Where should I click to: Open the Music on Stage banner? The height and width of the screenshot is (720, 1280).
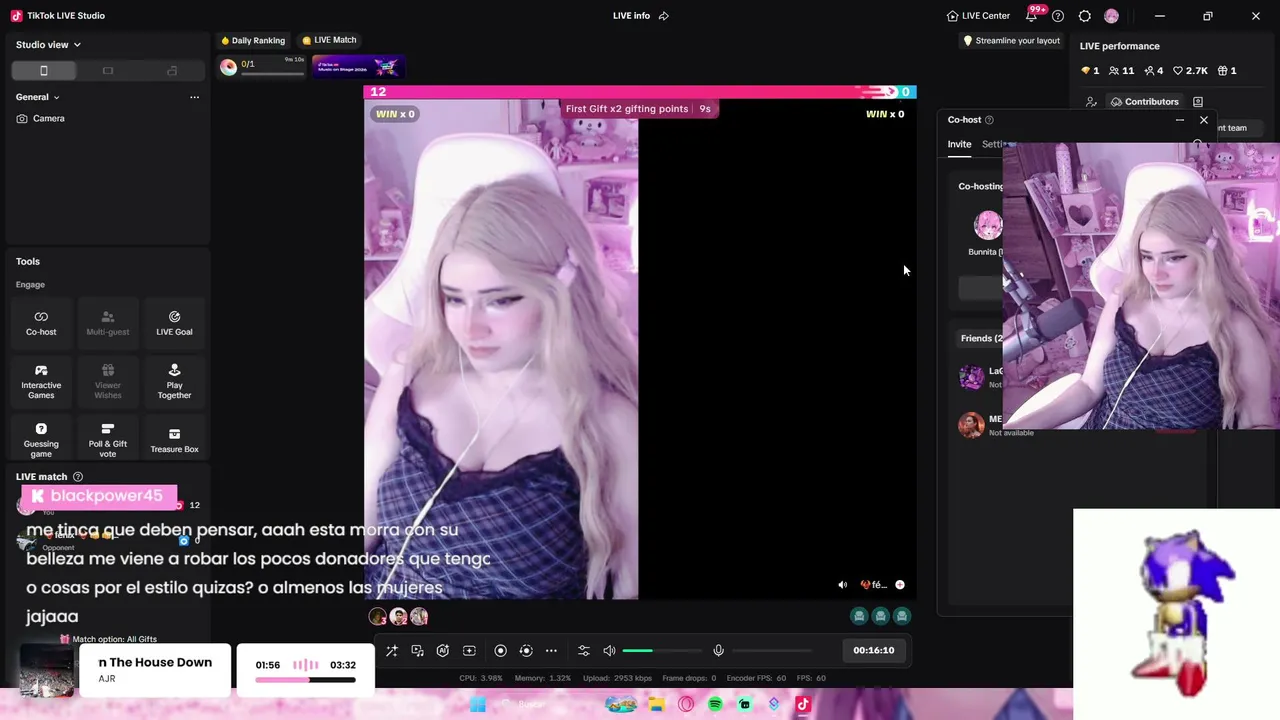pyautogui.click(x=357, y=67)
